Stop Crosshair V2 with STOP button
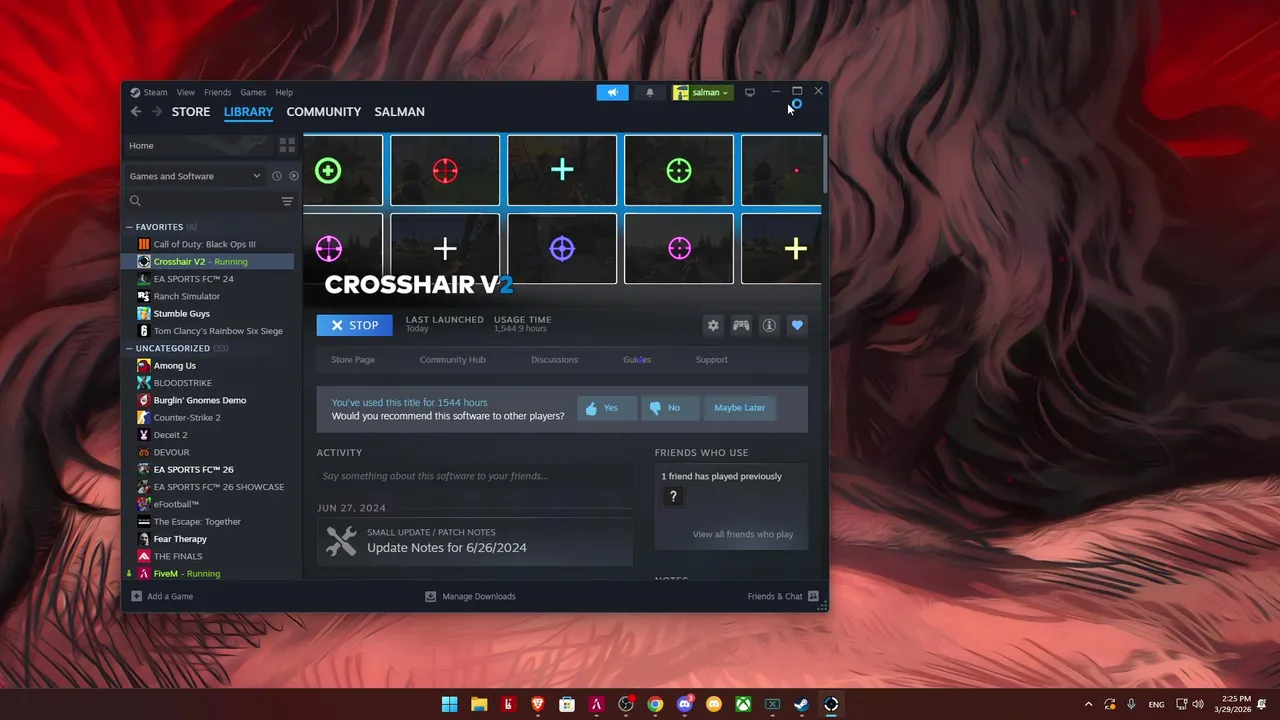The width and height of the screenshot is (1280, 720). click(x=355, y=325)
